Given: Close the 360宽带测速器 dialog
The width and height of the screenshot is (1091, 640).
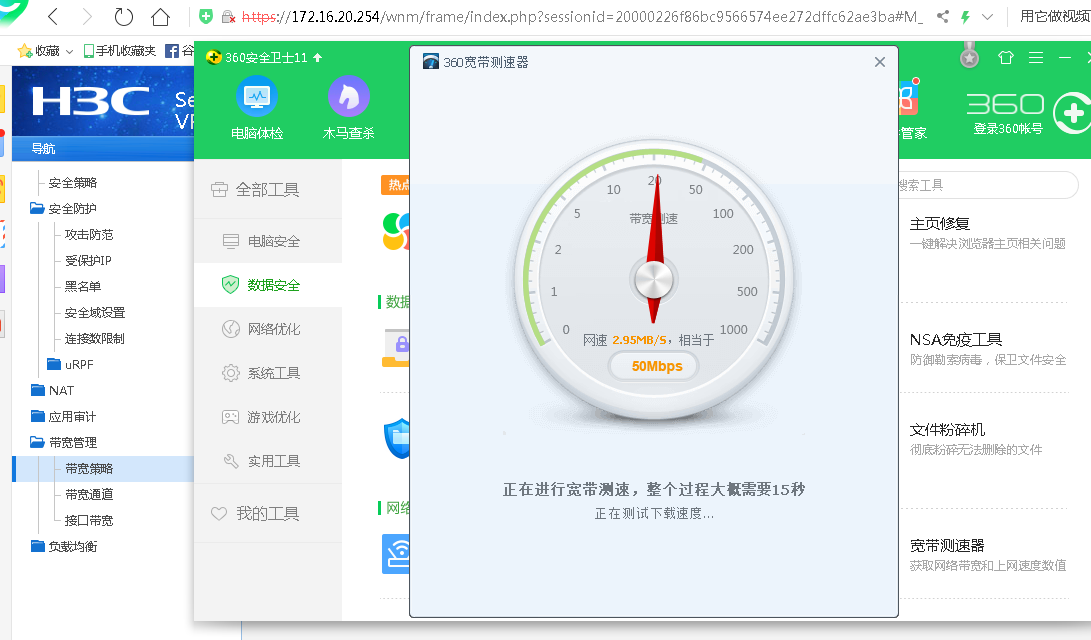Looking at the screenshot, I should (880, 62).
